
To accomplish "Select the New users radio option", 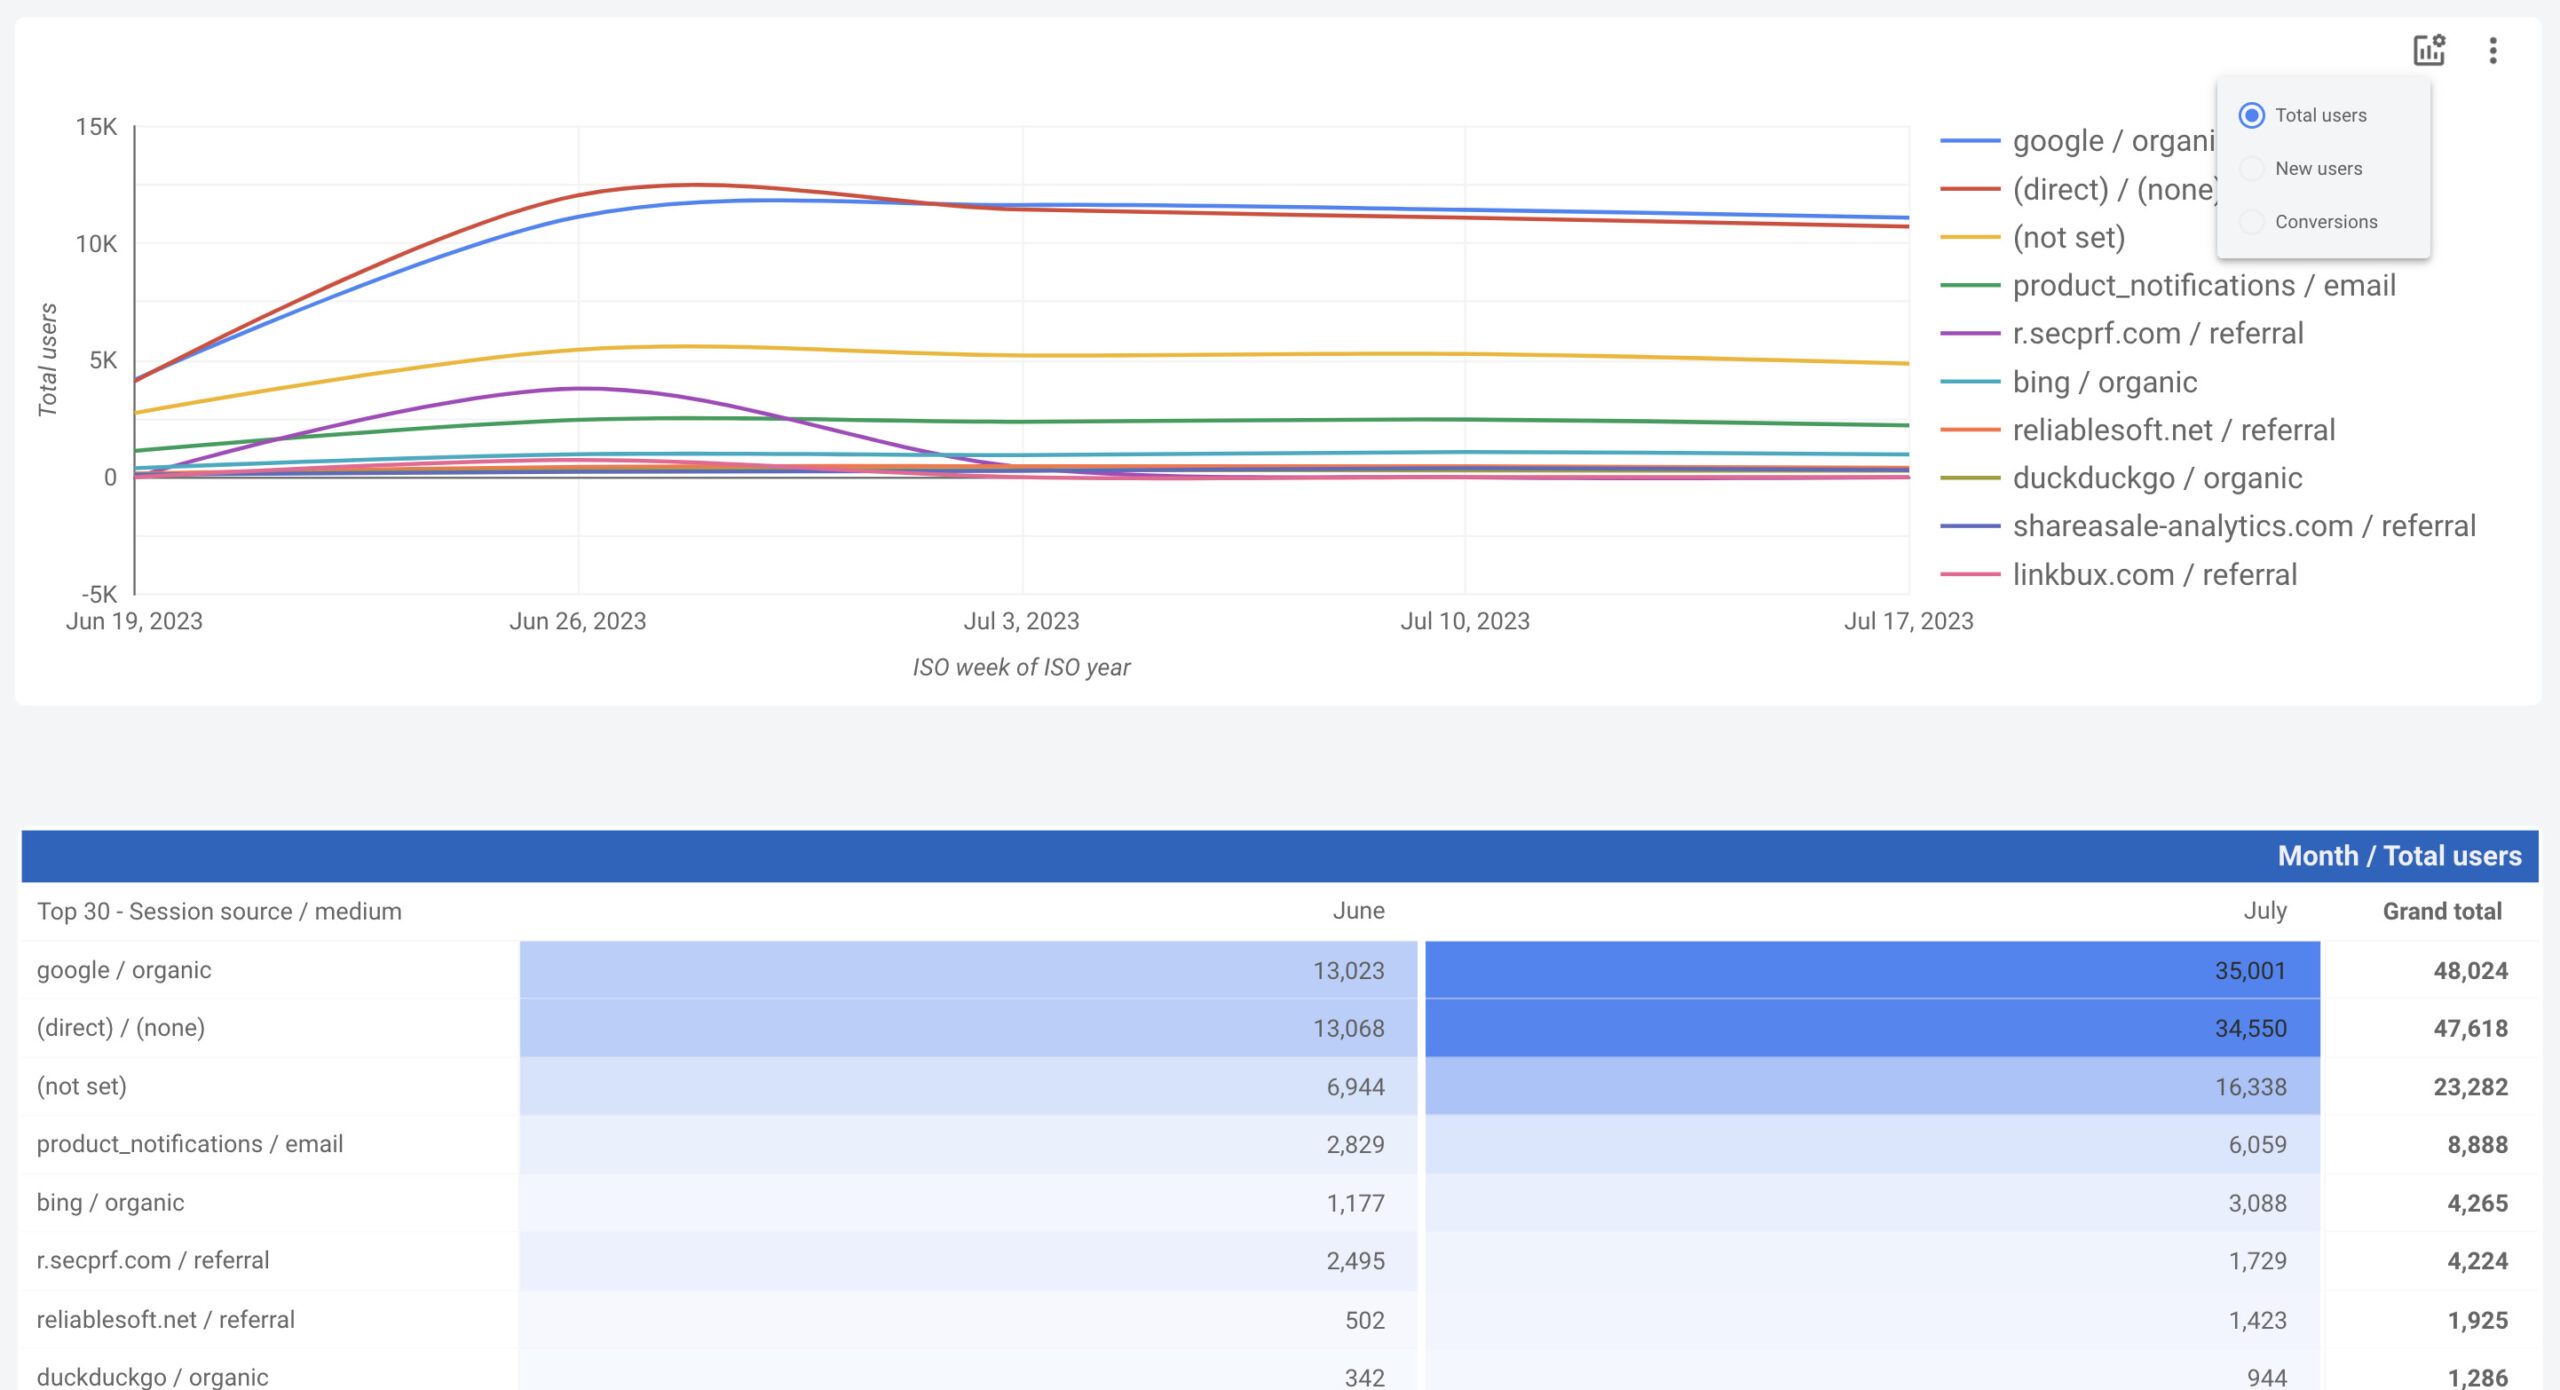I will click(x=2251, y=168).
